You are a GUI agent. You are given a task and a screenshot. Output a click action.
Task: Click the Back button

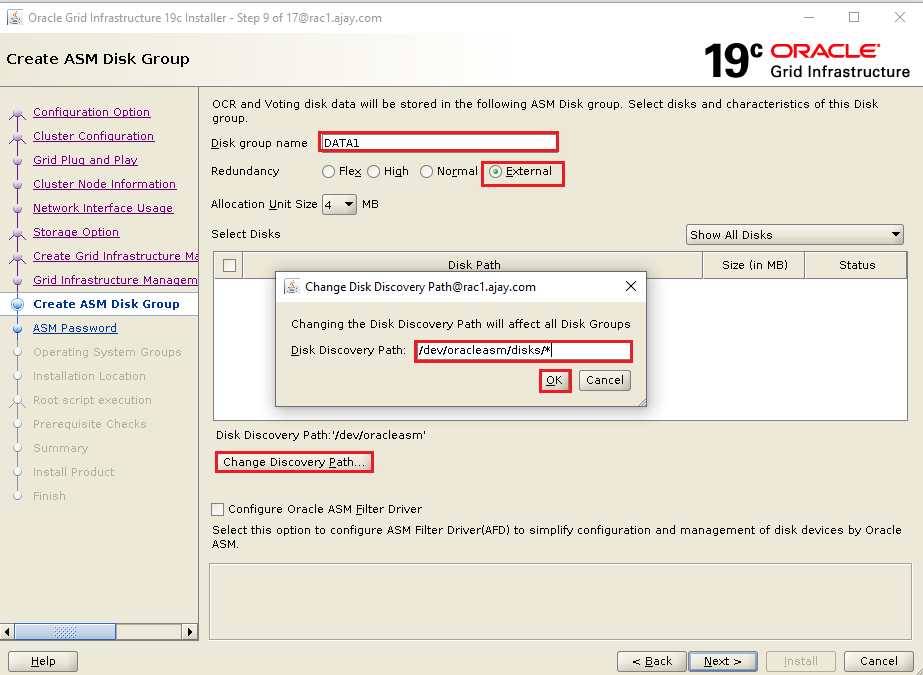(x=652, y=661)
